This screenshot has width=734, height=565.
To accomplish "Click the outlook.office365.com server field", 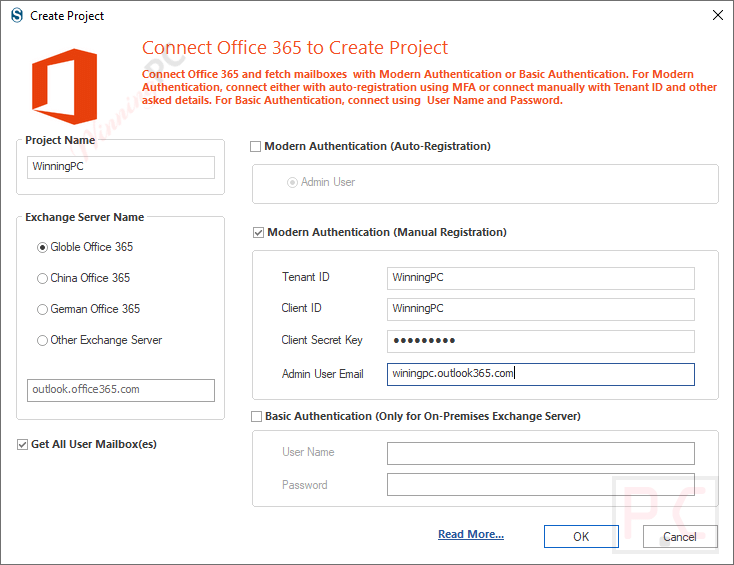I will point(121,390).
